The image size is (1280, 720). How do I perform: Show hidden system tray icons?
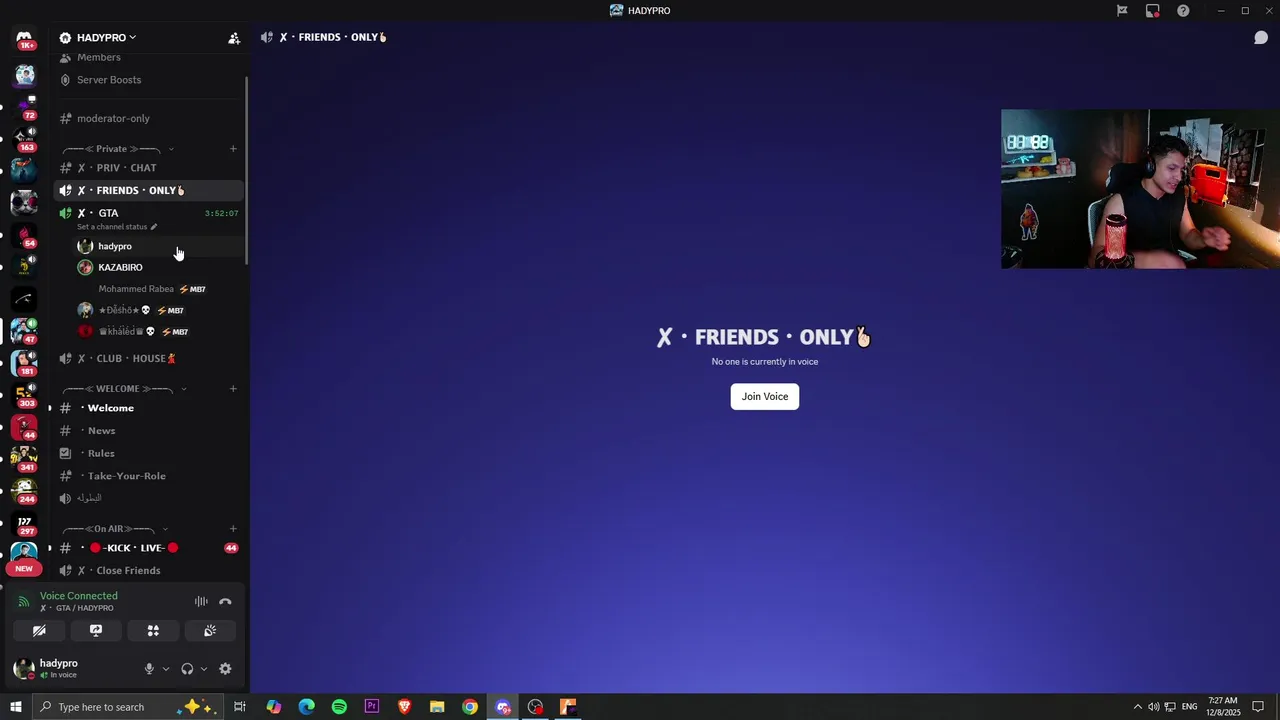[x=1137, y=707]
